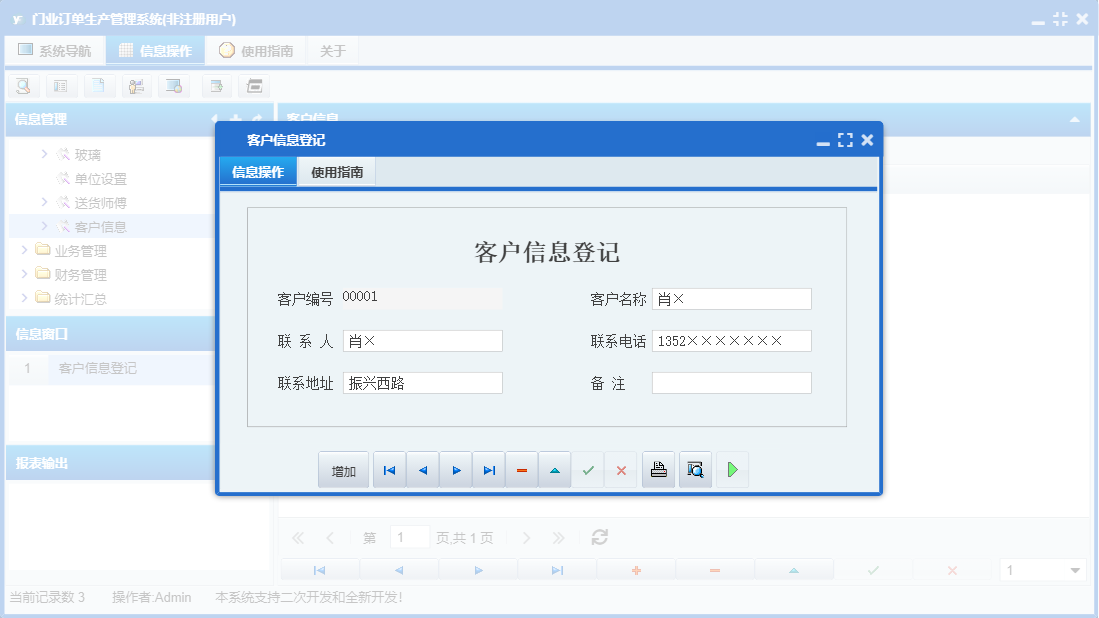Click the print icon in the dialog

pos(658,469)
